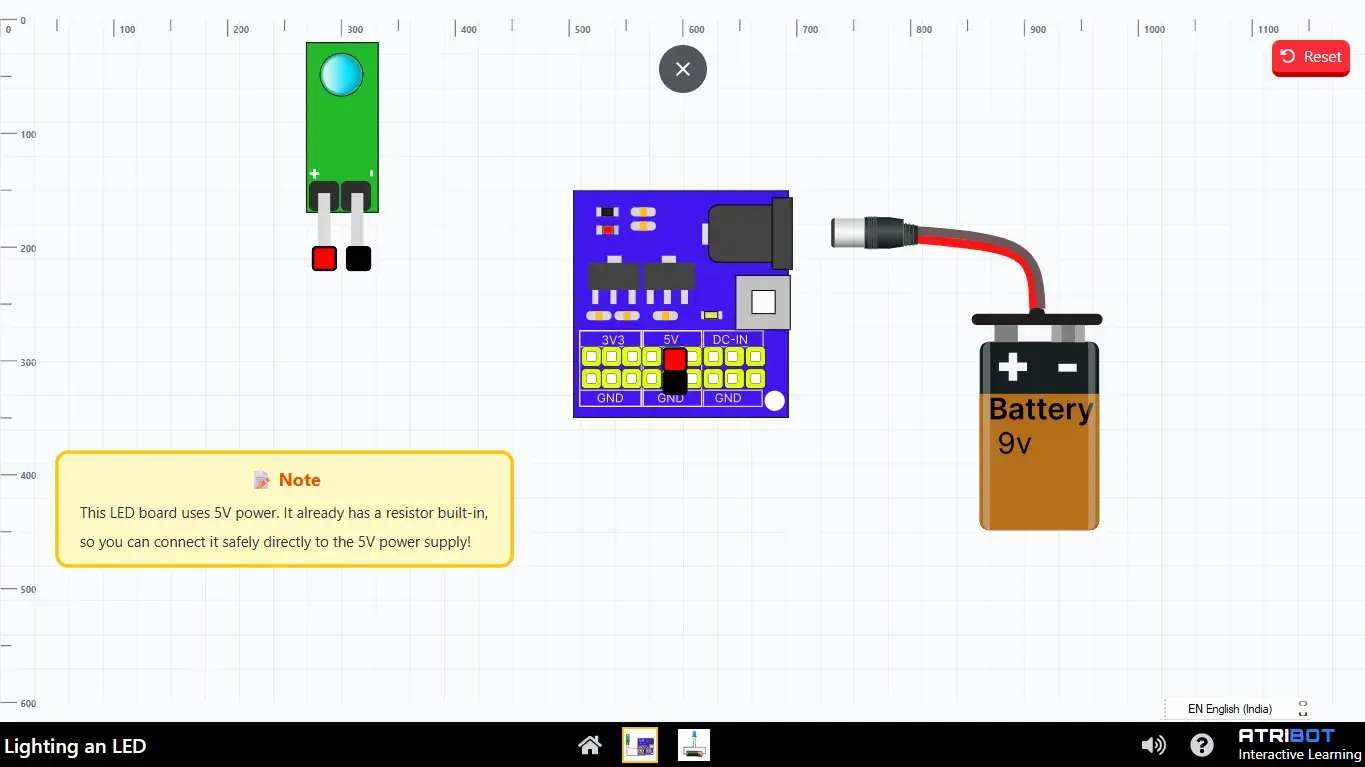
Task: Click the DC barrel jack on power board
Action: [x=750, y=235]
